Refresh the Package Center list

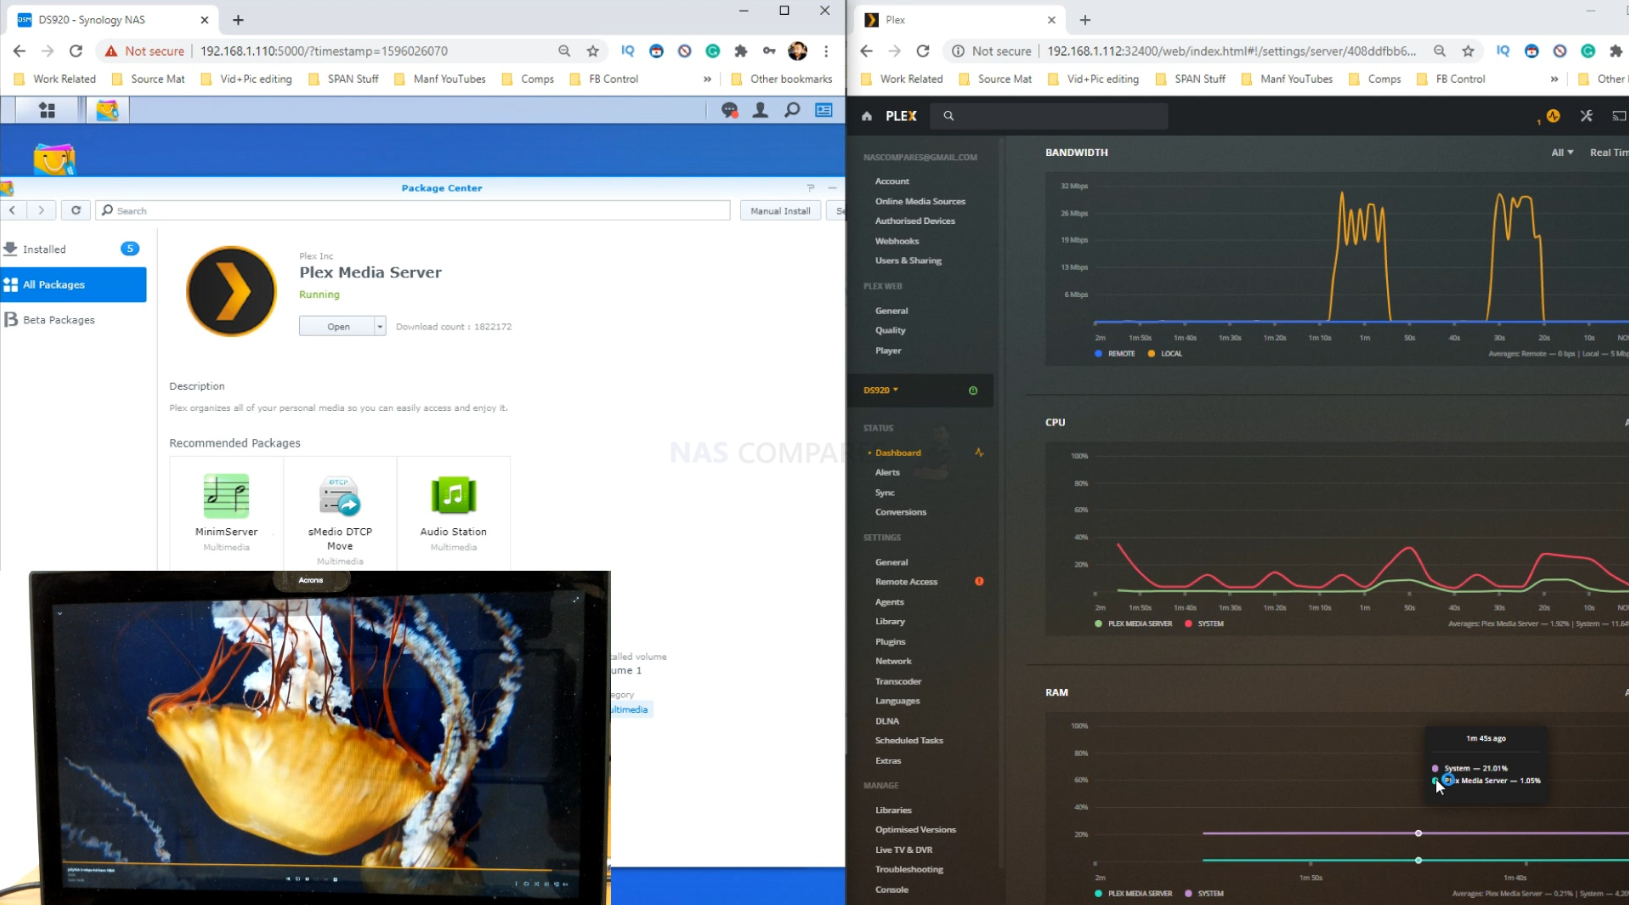click(x=76, y=211)
